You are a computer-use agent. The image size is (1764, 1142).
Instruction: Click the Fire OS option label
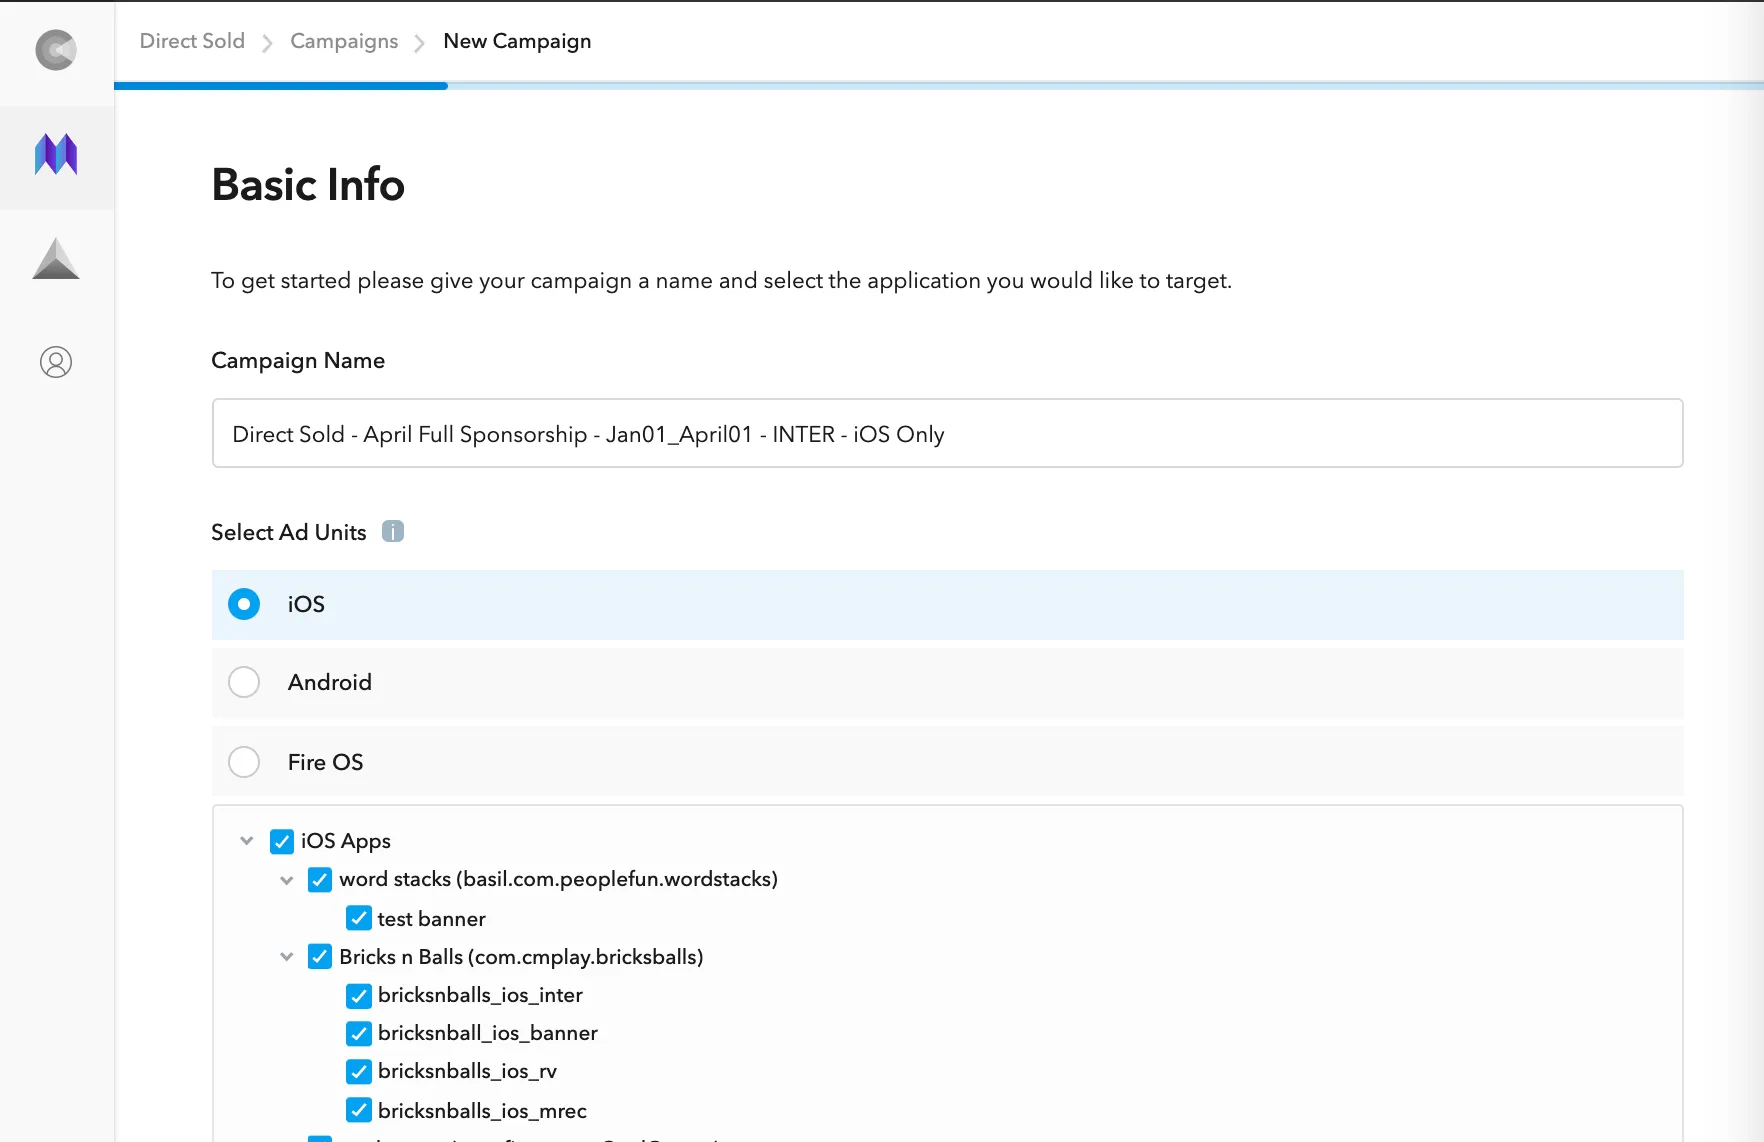tap(326, 762)
